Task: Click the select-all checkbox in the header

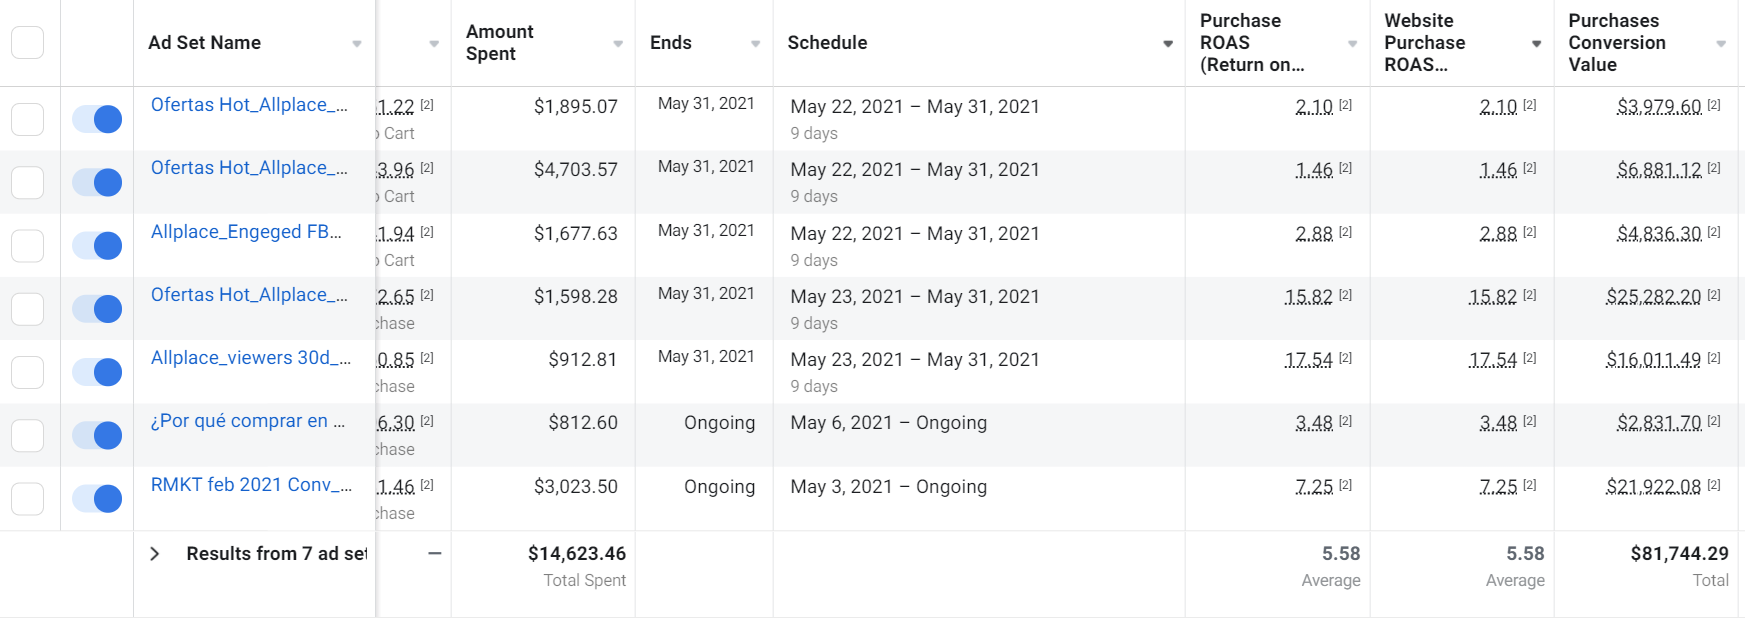Action: 28,43
